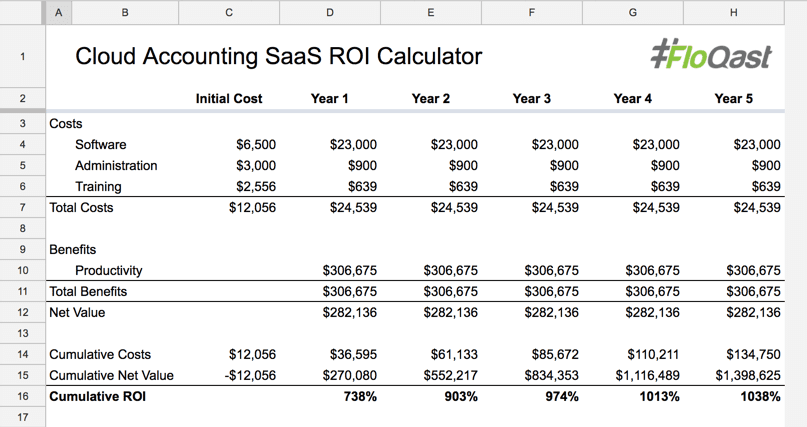Select column H header

click(x=733, y=13)
